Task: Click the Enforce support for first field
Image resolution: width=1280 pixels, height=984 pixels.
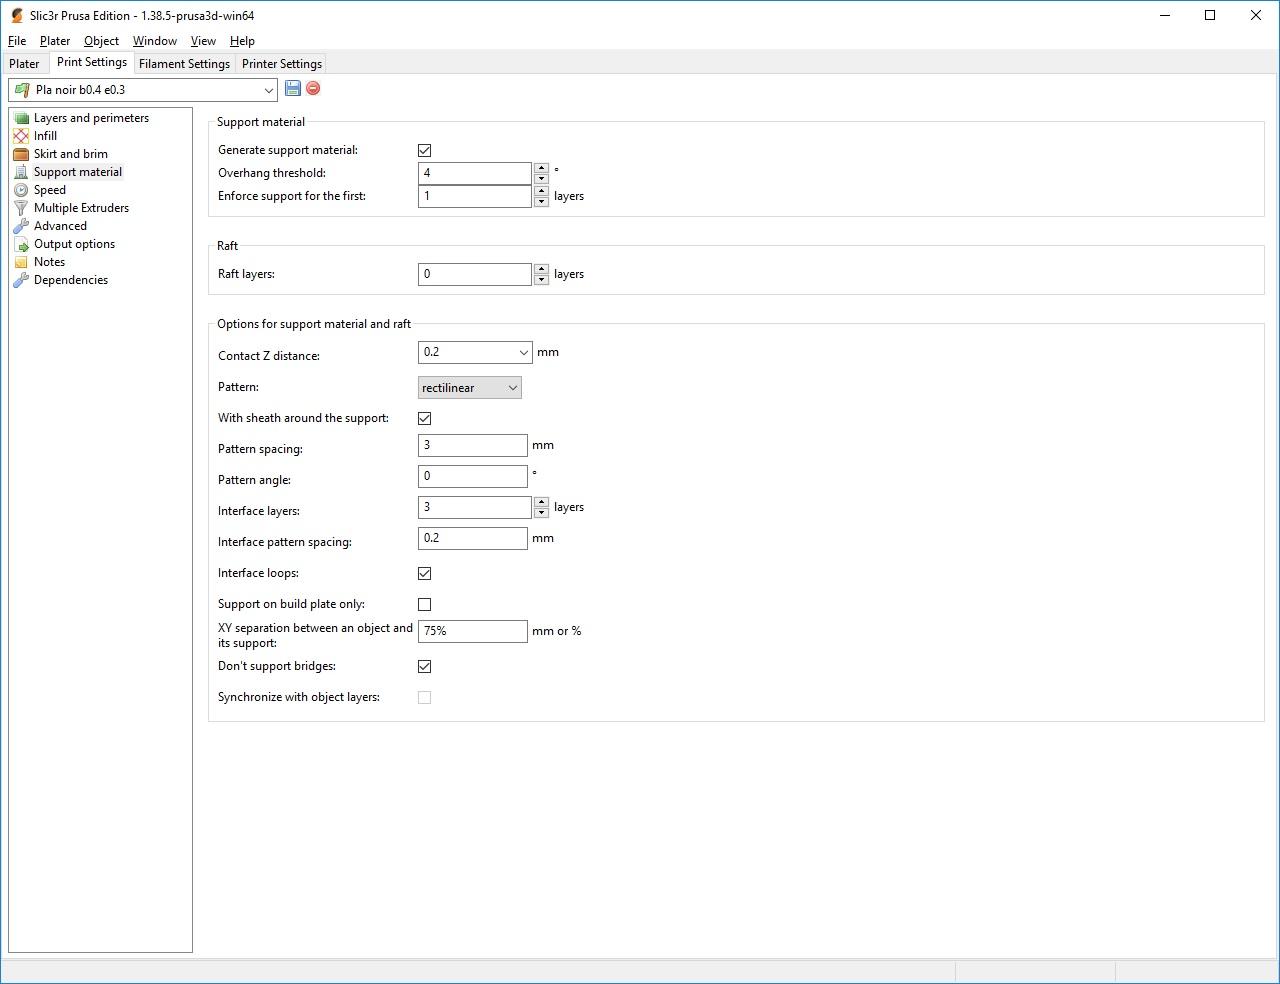Action: tap(475, 196)
